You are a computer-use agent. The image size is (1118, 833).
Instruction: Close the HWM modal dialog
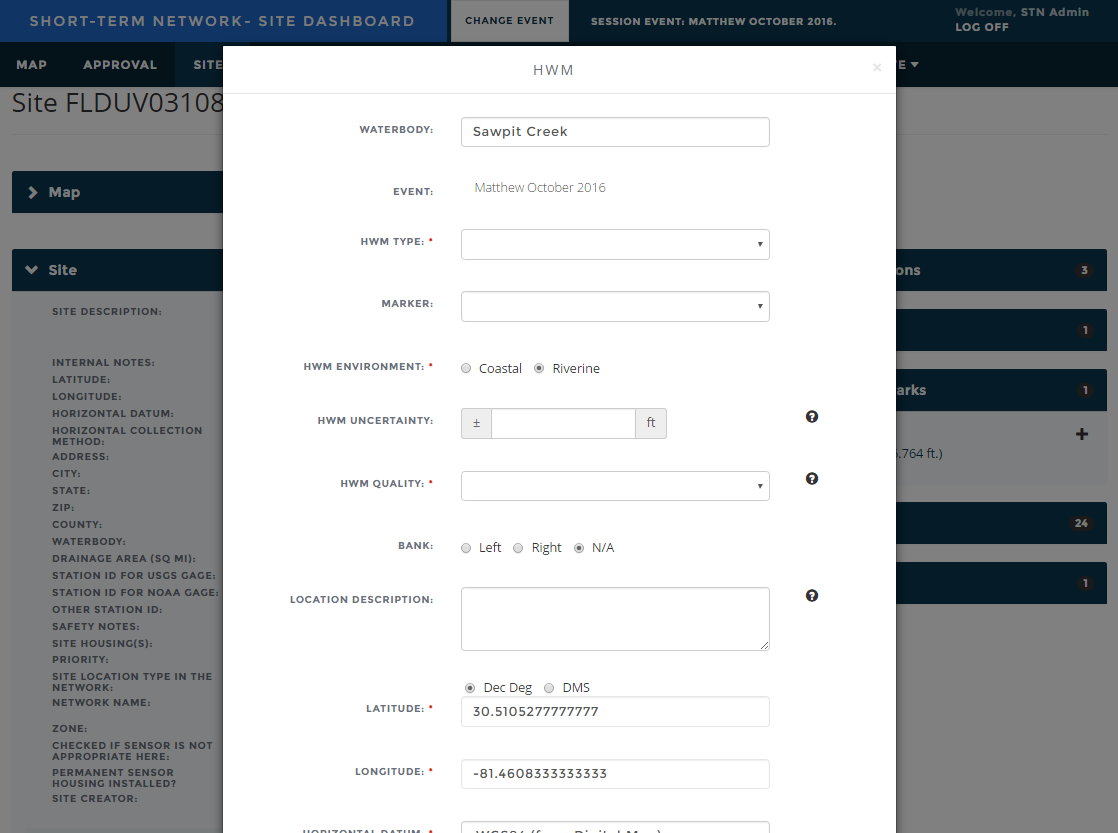pos(877,68)
